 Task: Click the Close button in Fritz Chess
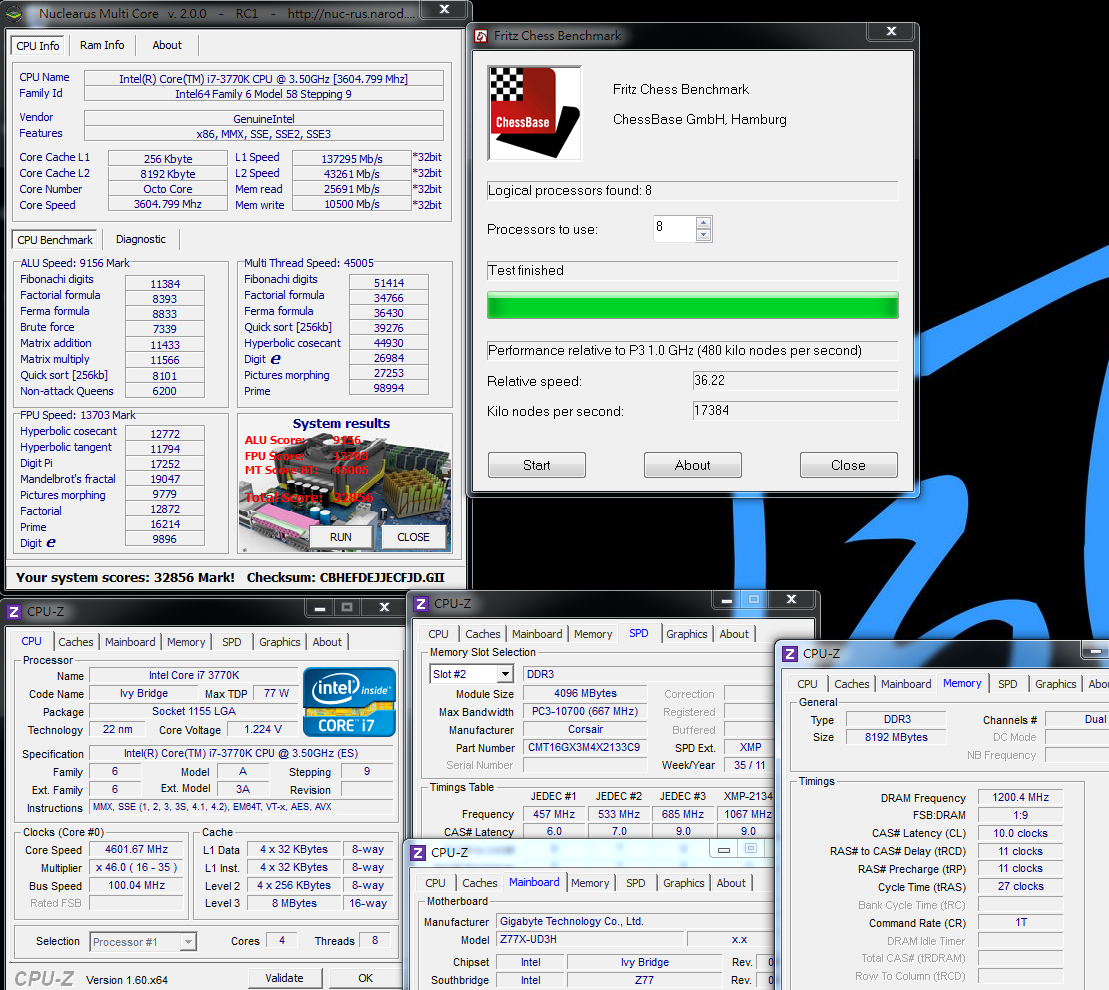click(849, 465)
